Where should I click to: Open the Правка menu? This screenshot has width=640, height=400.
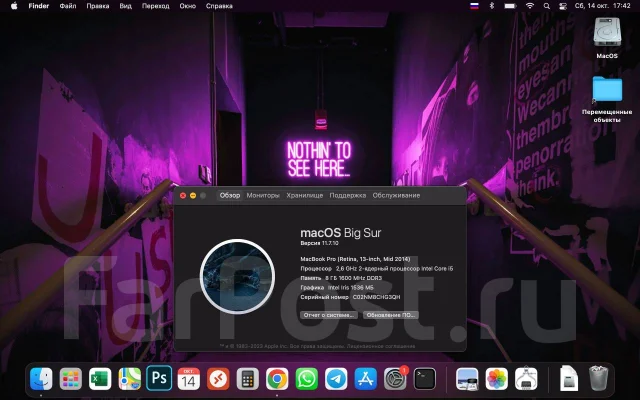point(98,6)
